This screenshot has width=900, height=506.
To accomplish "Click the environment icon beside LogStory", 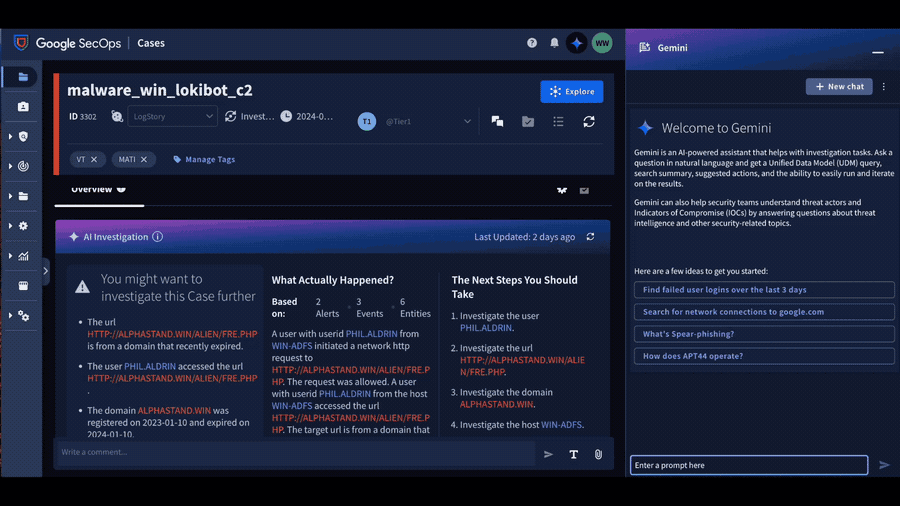I will 117,116.
